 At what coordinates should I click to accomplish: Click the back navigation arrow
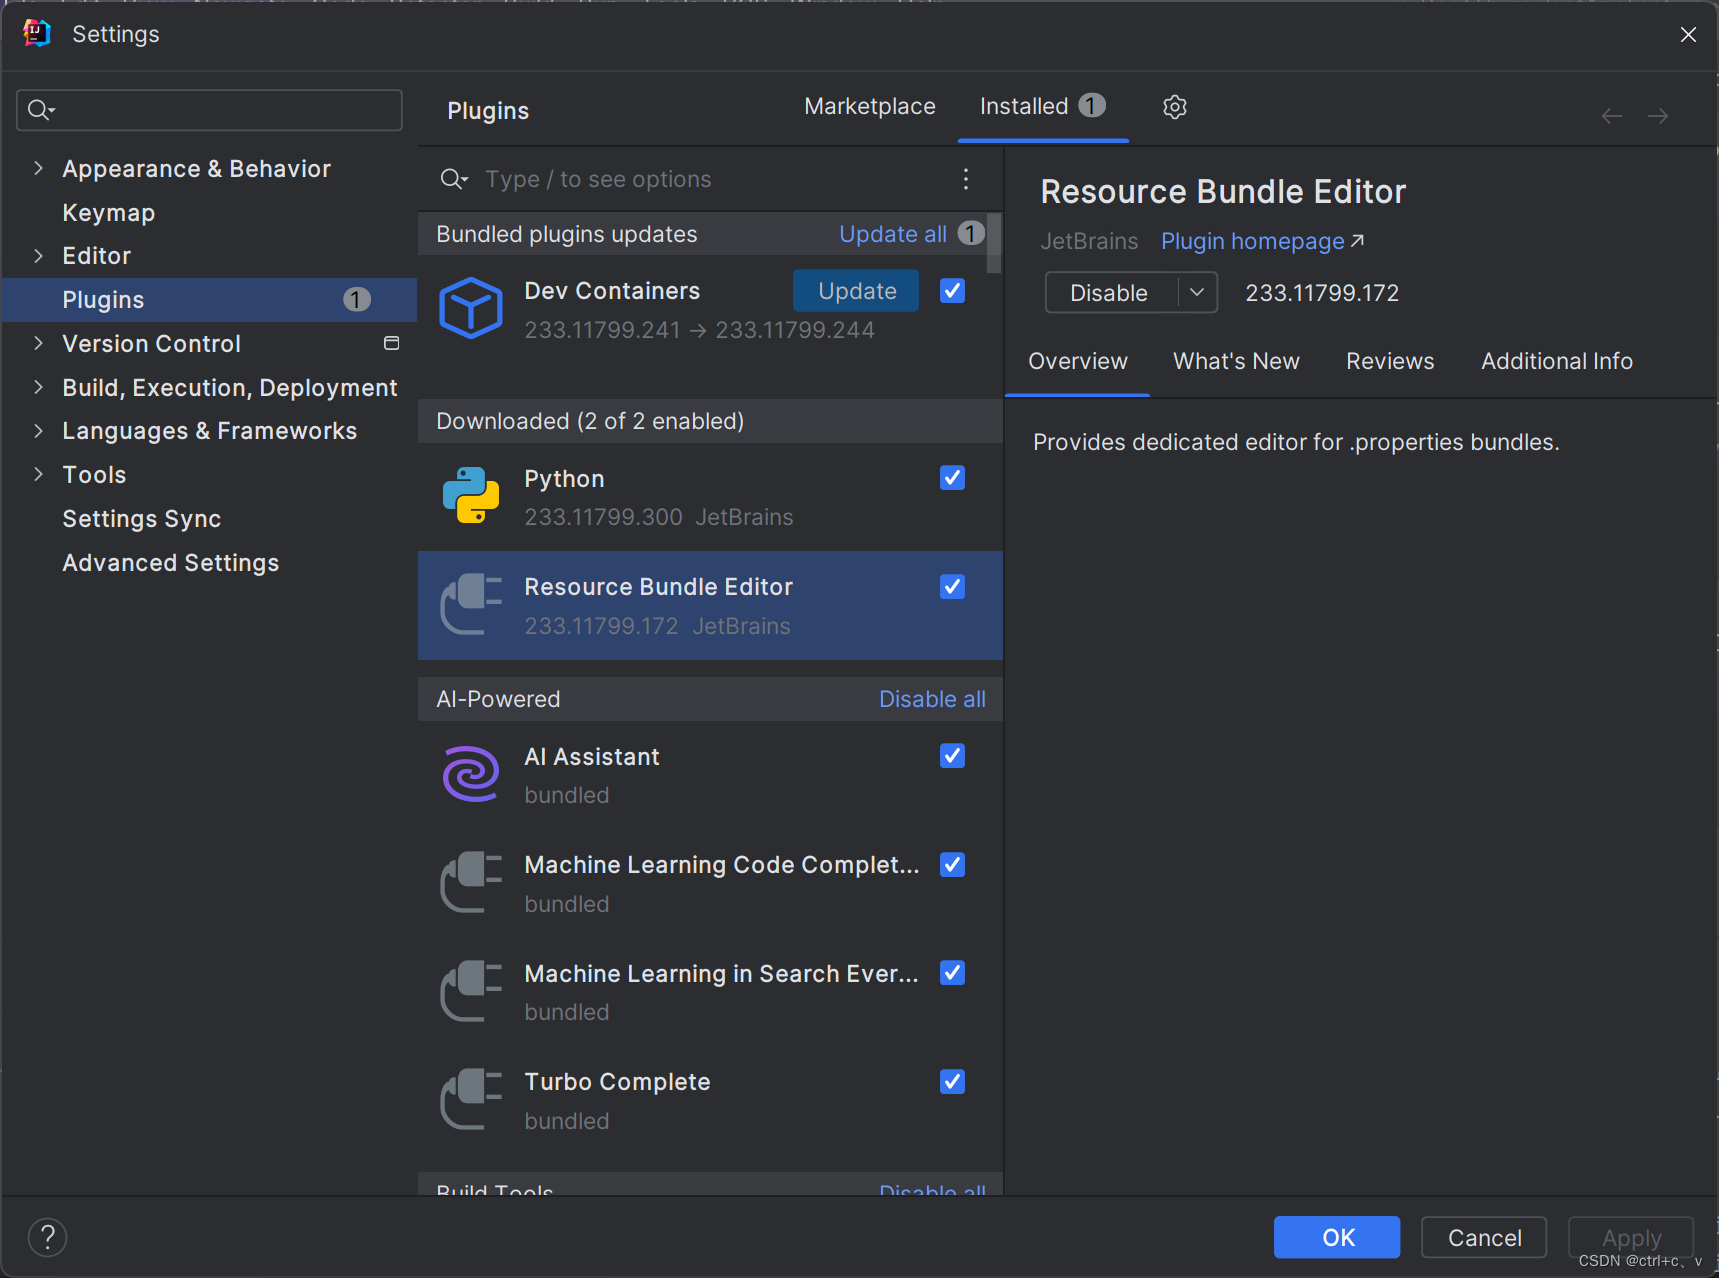point(1612,116)
